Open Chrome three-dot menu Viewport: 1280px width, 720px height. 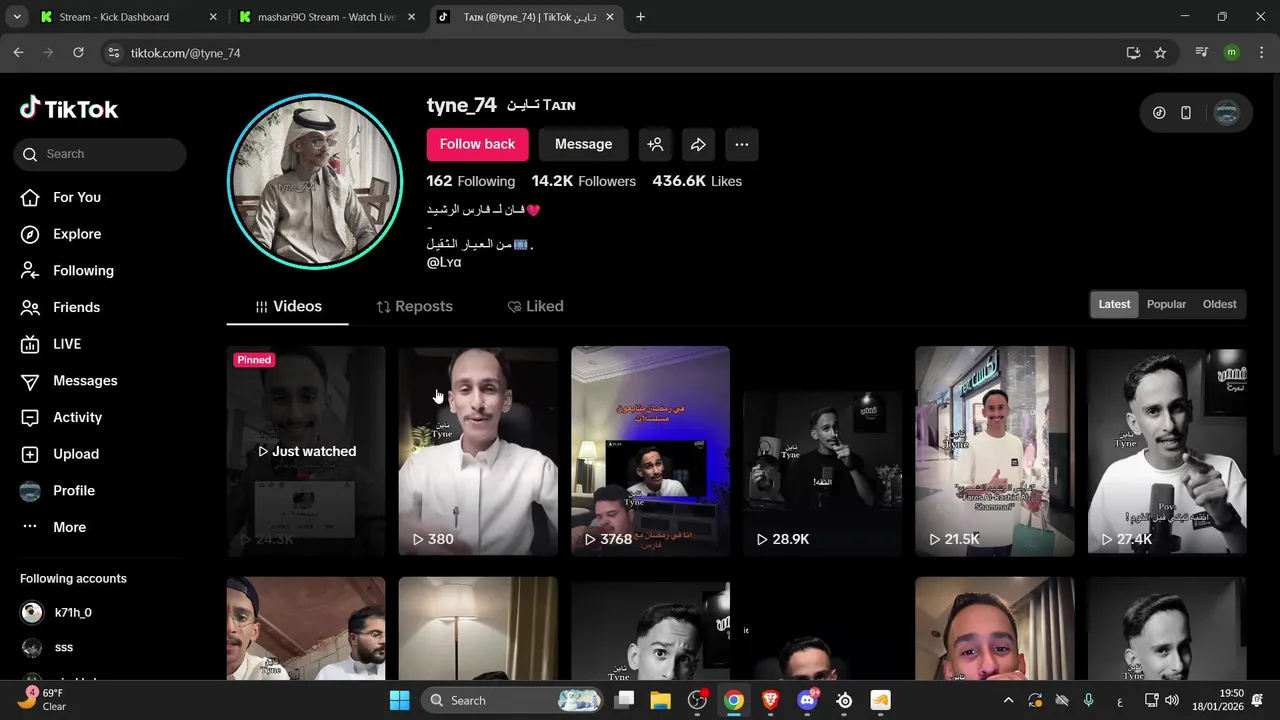1261,53
